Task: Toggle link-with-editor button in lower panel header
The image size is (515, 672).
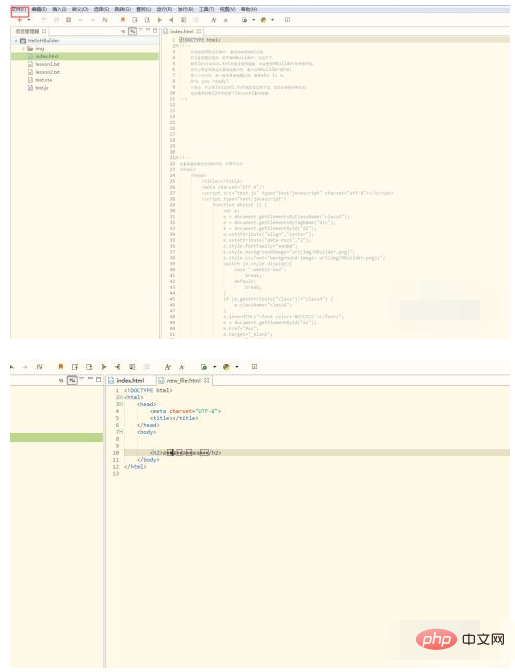Action: pyautogui.click(x=72, y=380)
